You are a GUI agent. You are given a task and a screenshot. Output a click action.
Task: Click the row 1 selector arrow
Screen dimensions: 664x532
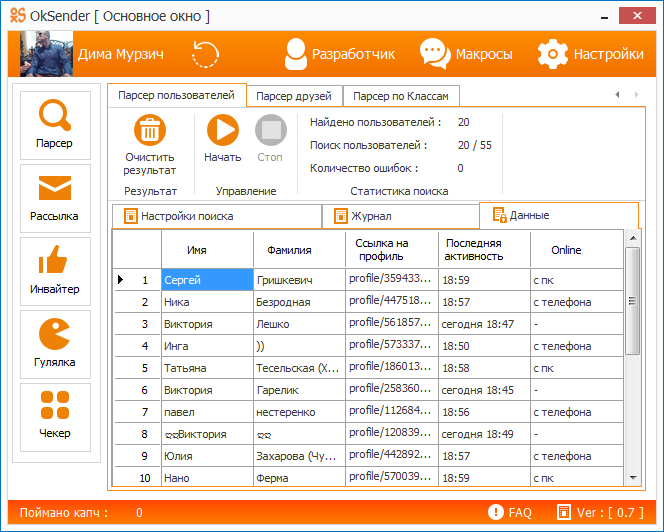pos(120,280)
